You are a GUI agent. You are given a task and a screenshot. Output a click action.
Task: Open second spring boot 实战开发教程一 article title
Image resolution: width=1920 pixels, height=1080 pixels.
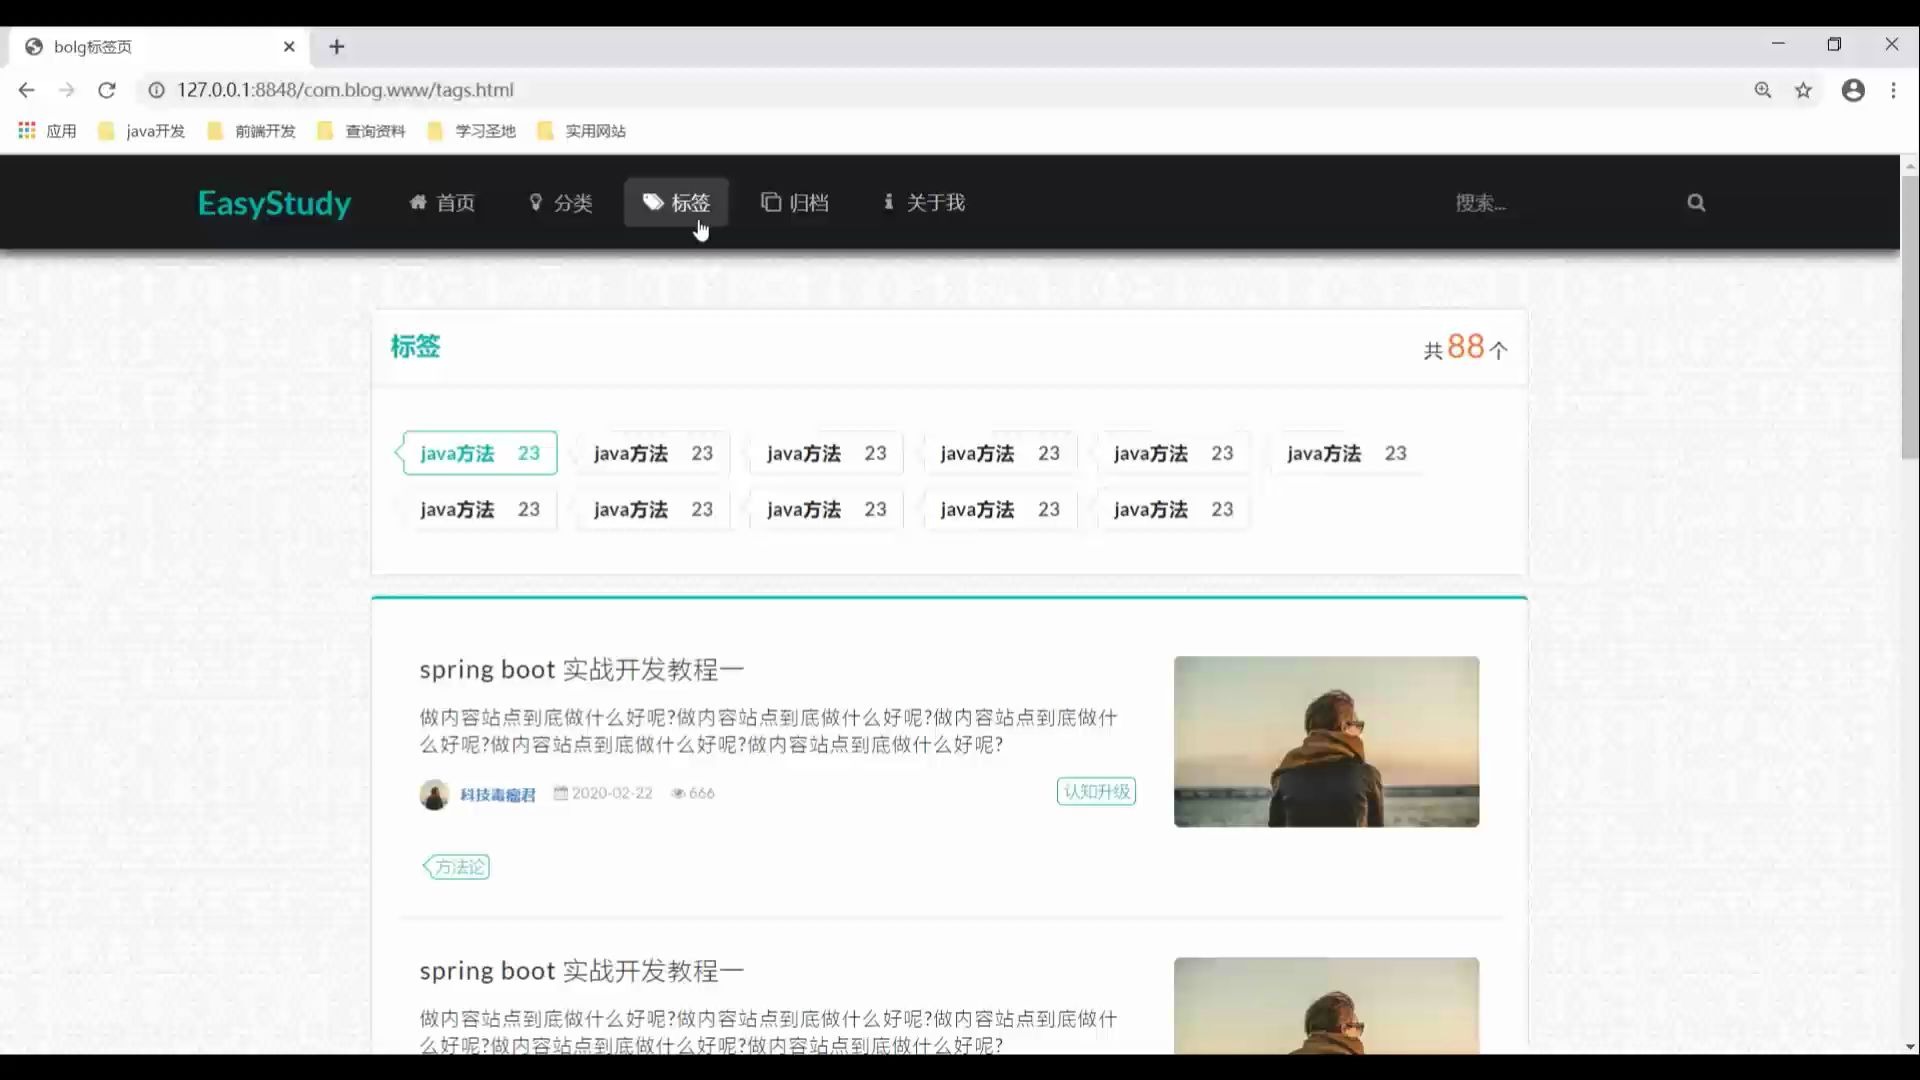coord(581,970)
